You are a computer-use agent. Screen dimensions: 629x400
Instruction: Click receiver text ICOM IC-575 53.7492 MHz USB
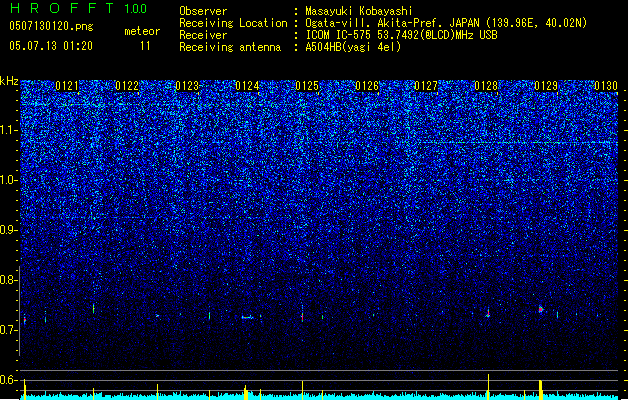click(401, 35)
